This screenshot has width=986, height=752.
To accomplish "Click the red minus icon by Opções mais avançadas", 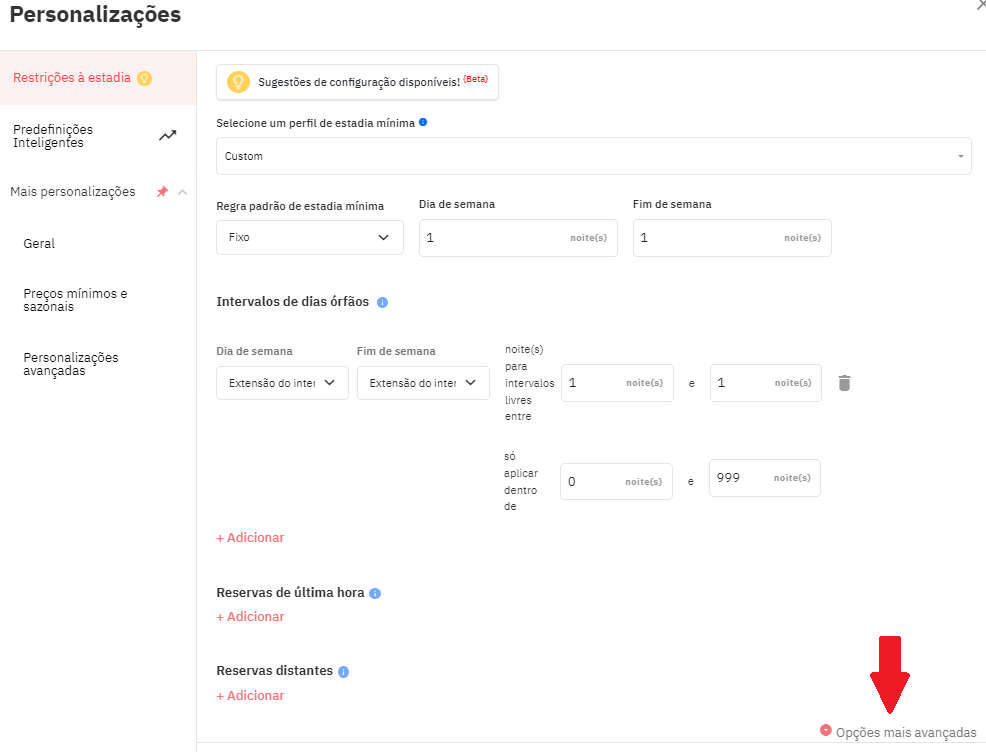I will point(825,730).
